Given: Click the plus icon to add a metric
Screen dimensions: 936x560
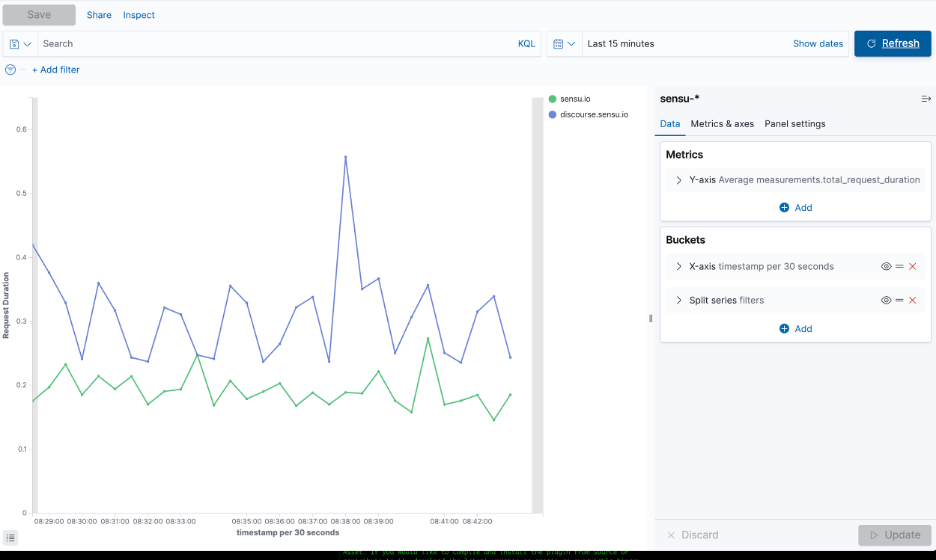Looking at the screenshot, I should click(x=784, y=208).
